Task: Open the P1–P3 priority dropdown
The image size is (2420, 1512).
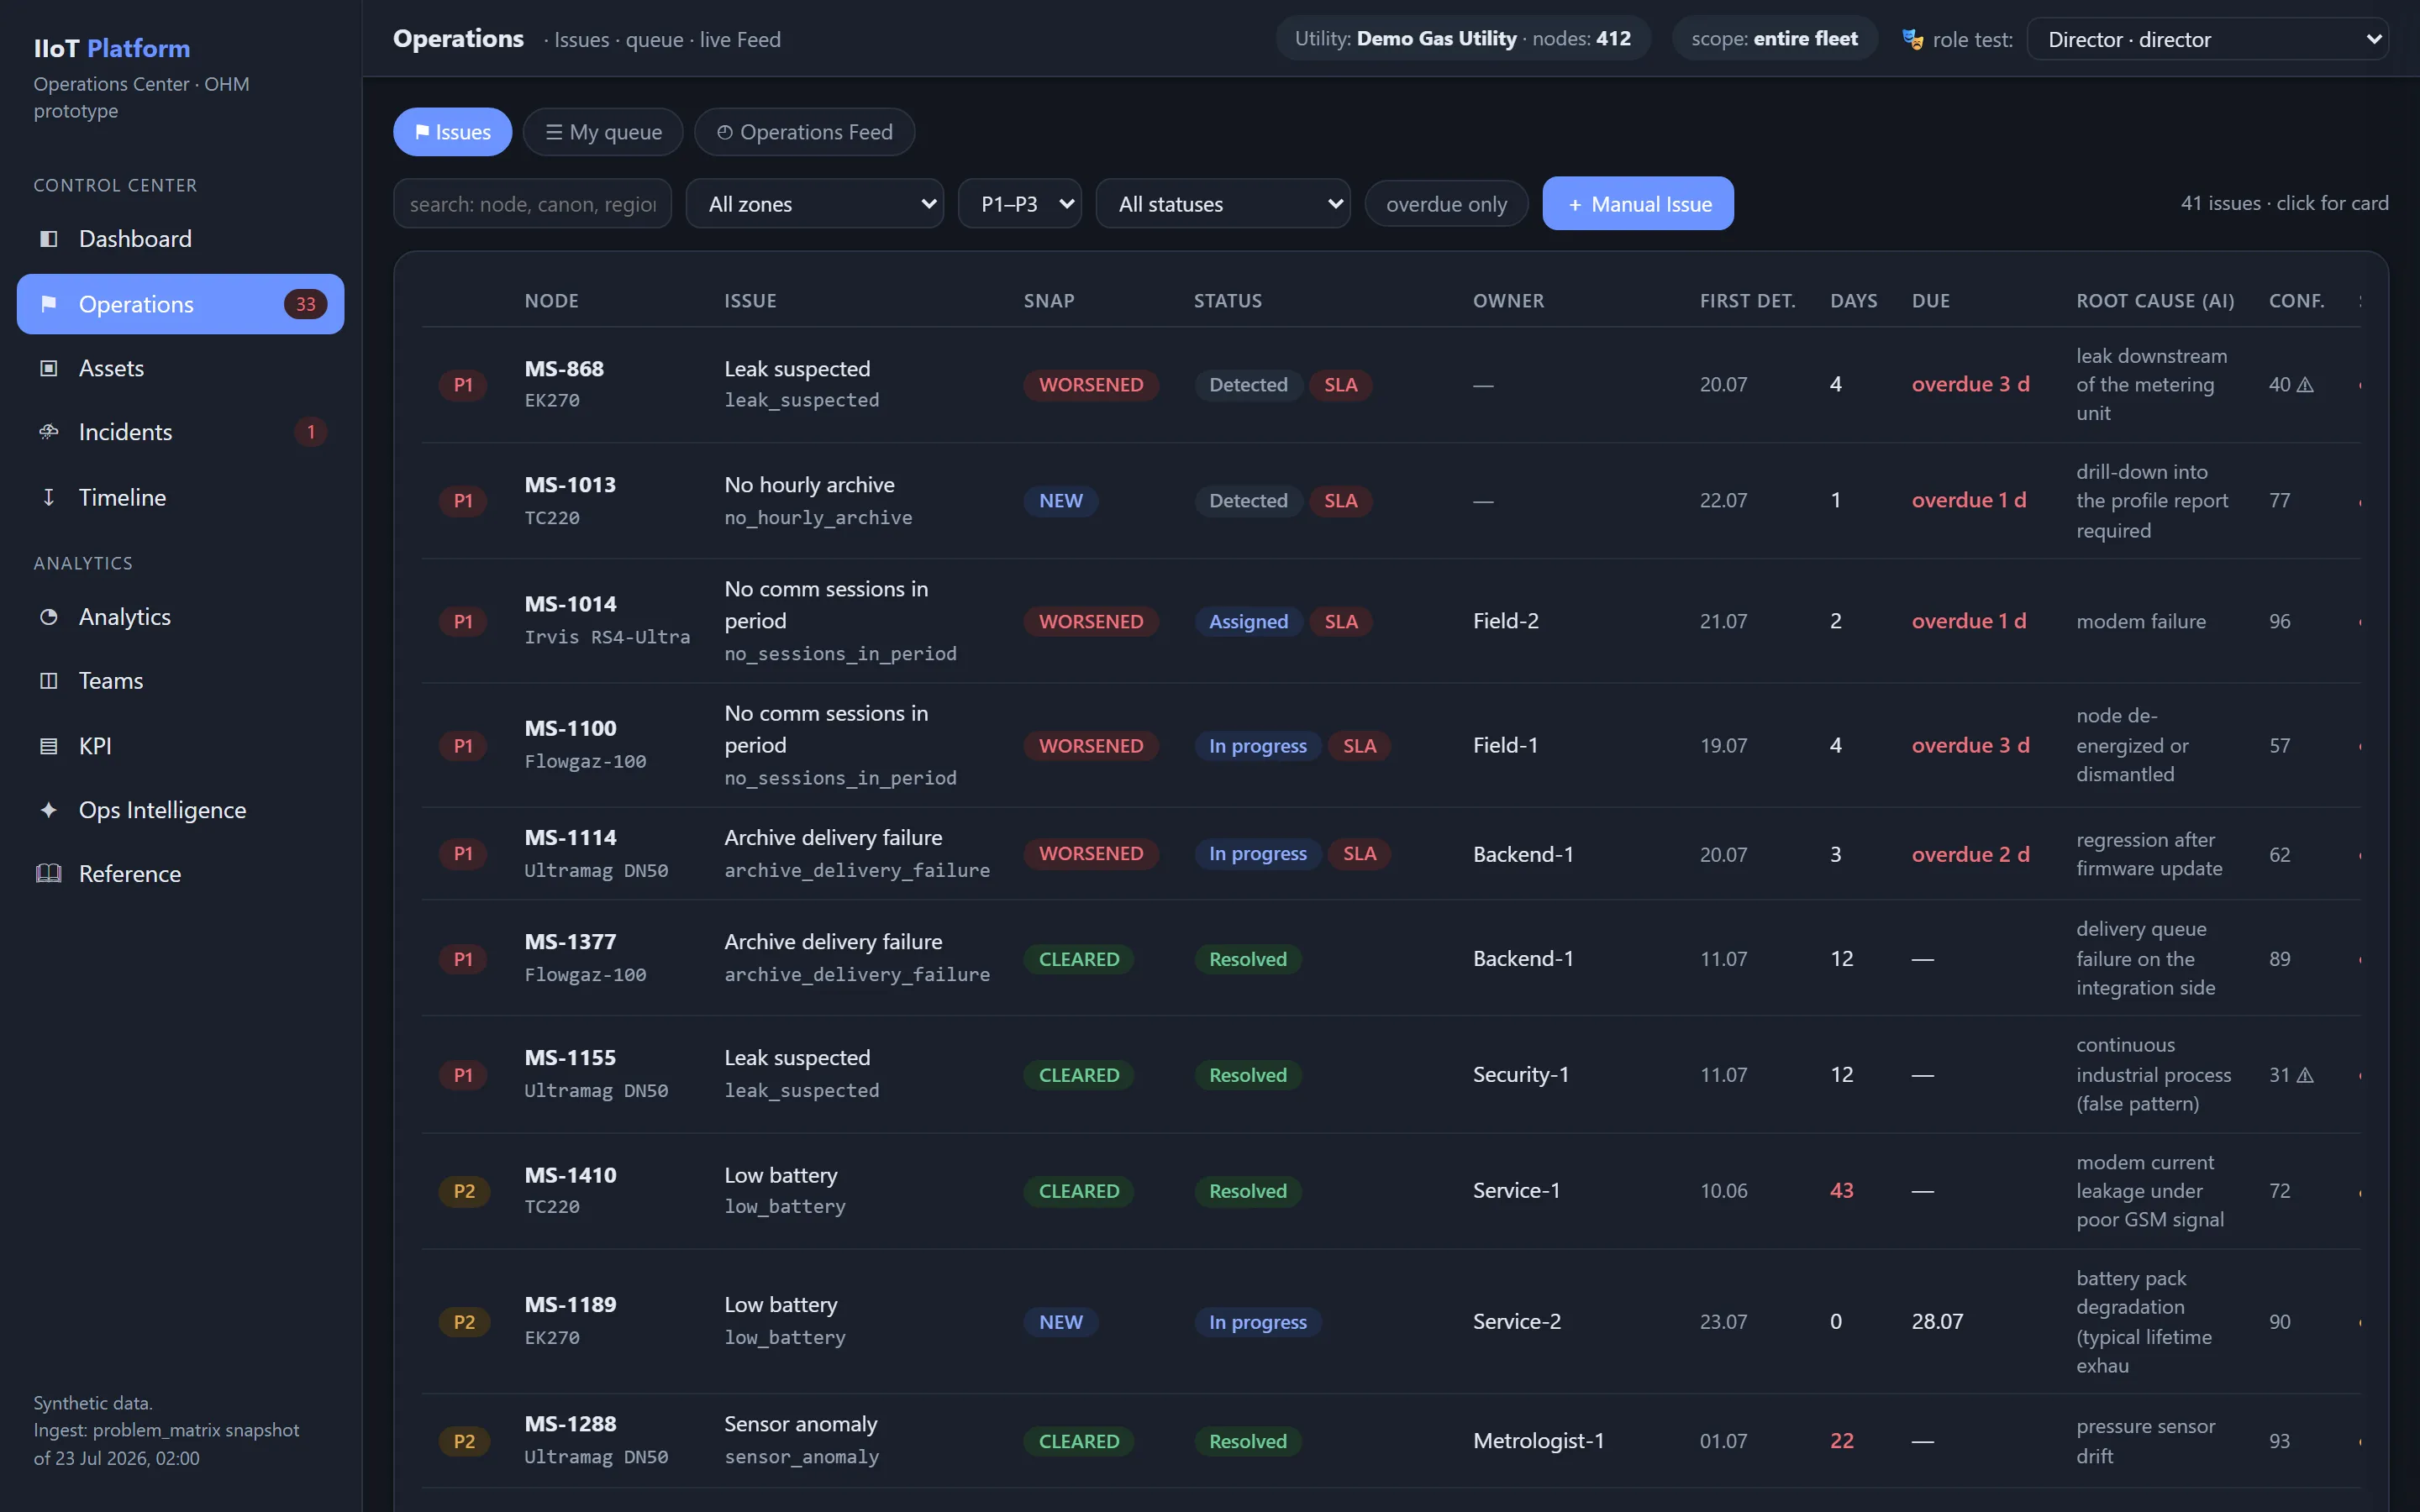Action: pos(1020,204)
